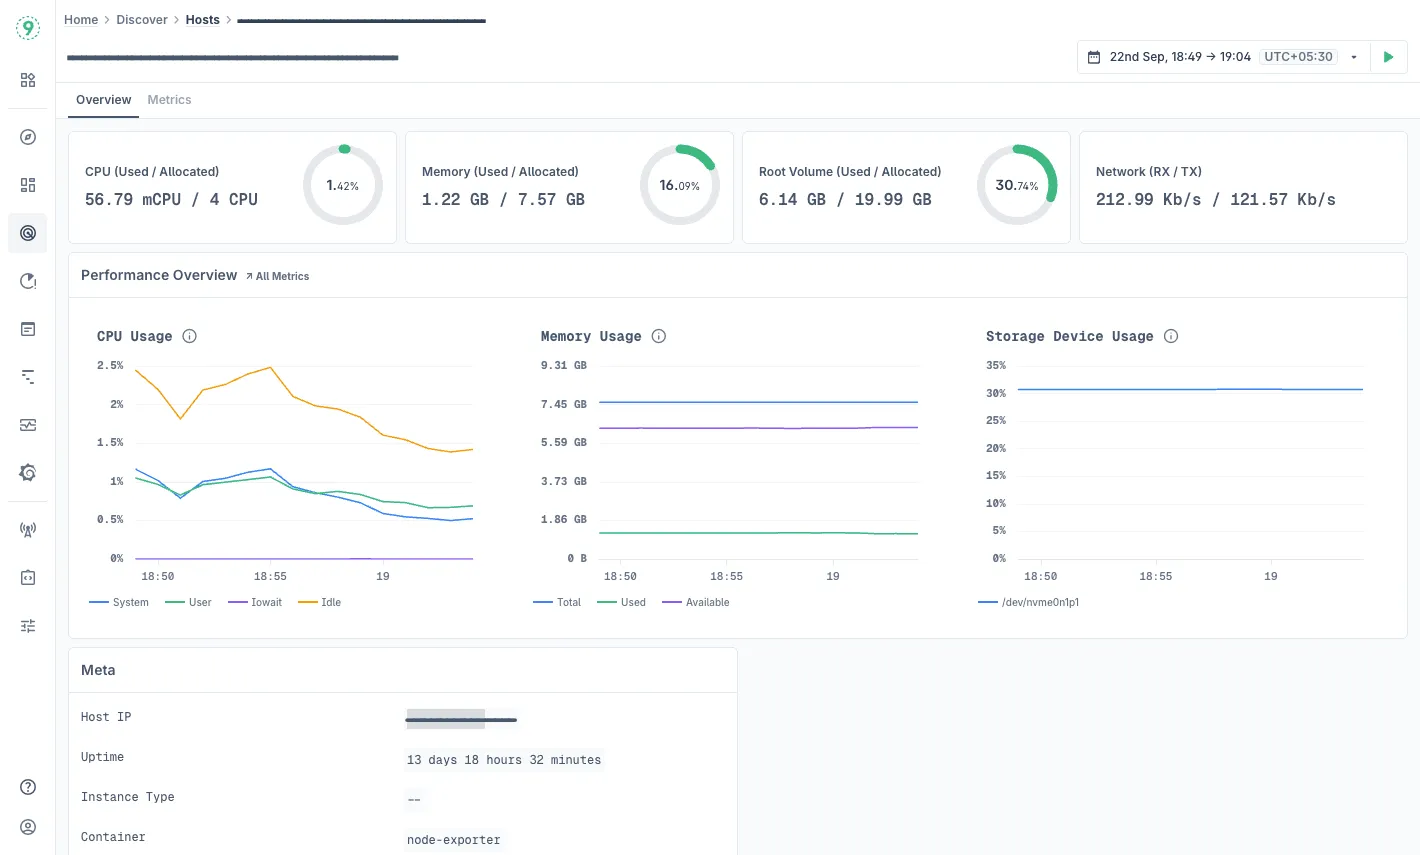Expand the Discover breadcrumb
Screen dimensions: 1420x855
click(142, 19)
